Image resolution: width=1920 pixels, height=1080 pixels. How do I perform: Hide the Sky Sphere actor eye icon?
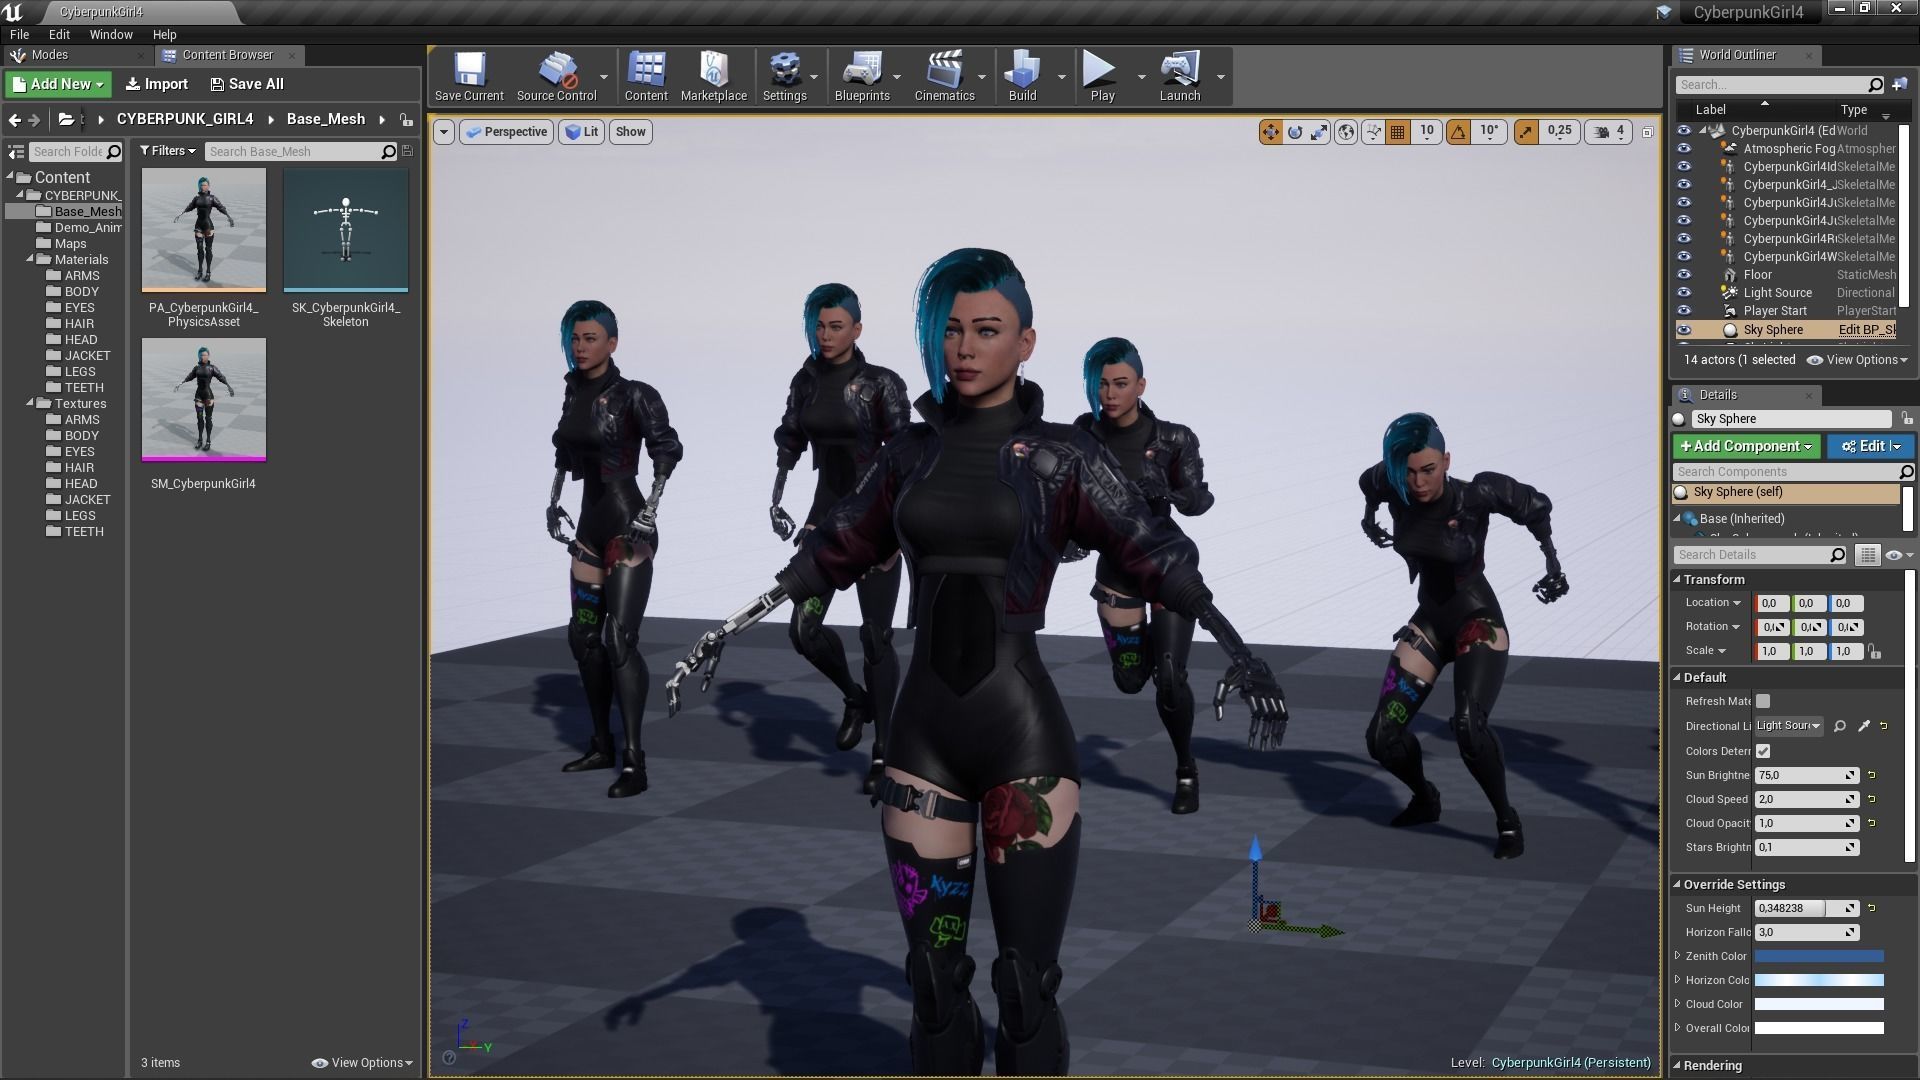pos(1684,330)
